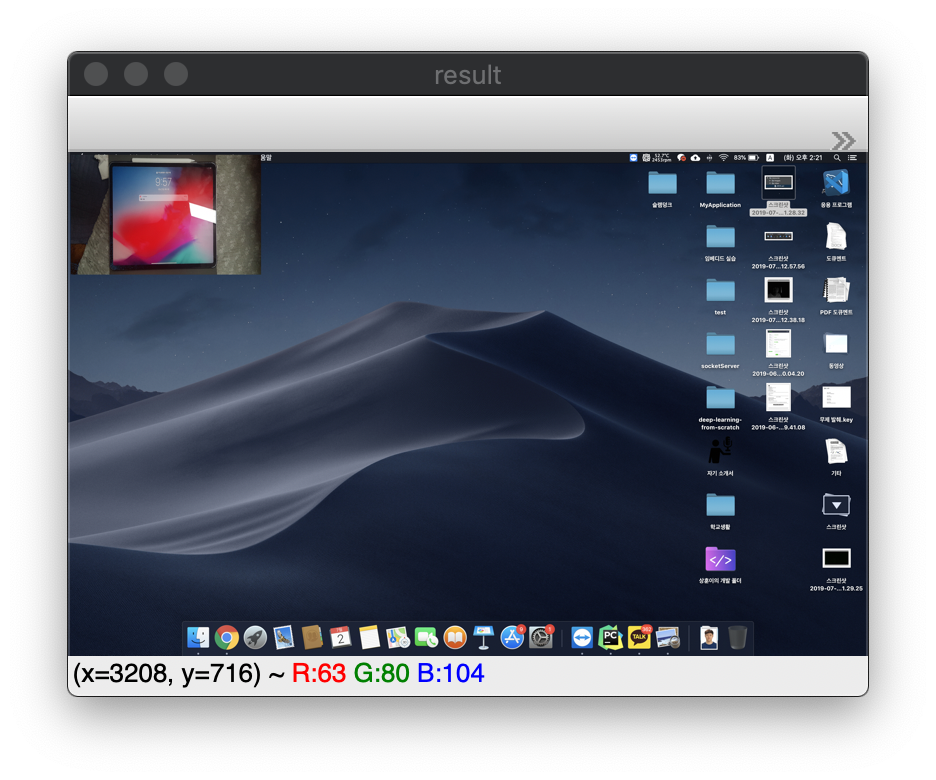936x780 pixels.
Task: Open System Preferences gear icon
Action: 541,637
